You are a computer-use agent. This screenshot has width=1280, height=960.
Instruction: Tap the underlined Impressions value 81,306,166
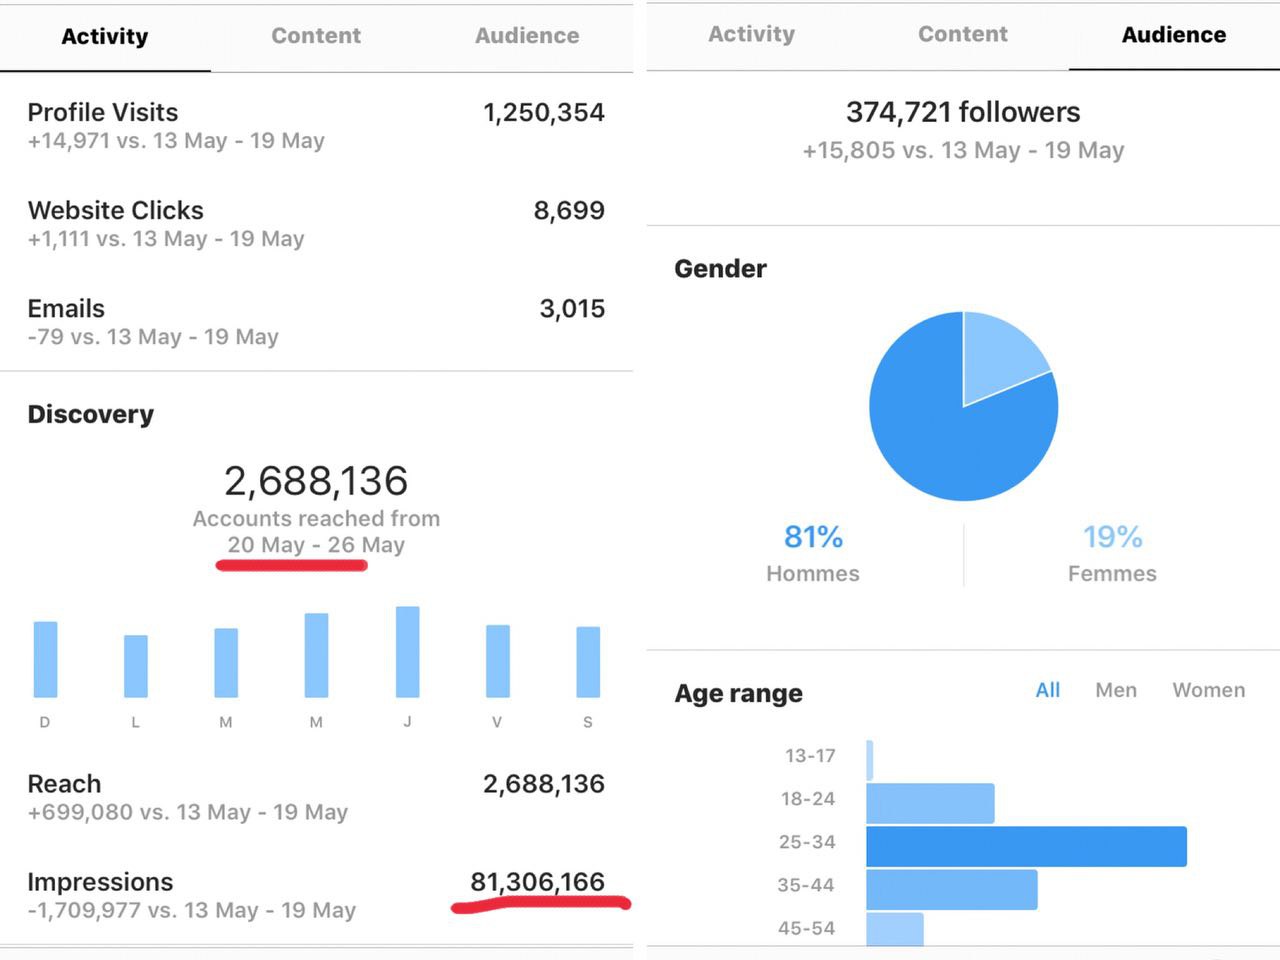(x=537, y=882)
